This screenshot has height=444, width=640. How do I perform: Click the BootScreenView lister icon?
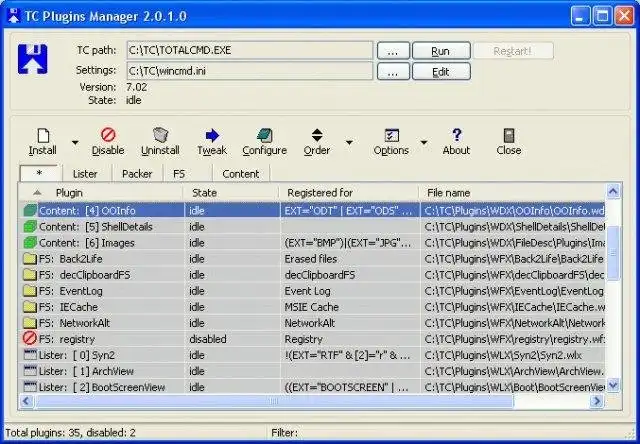[x=30, y=387]
